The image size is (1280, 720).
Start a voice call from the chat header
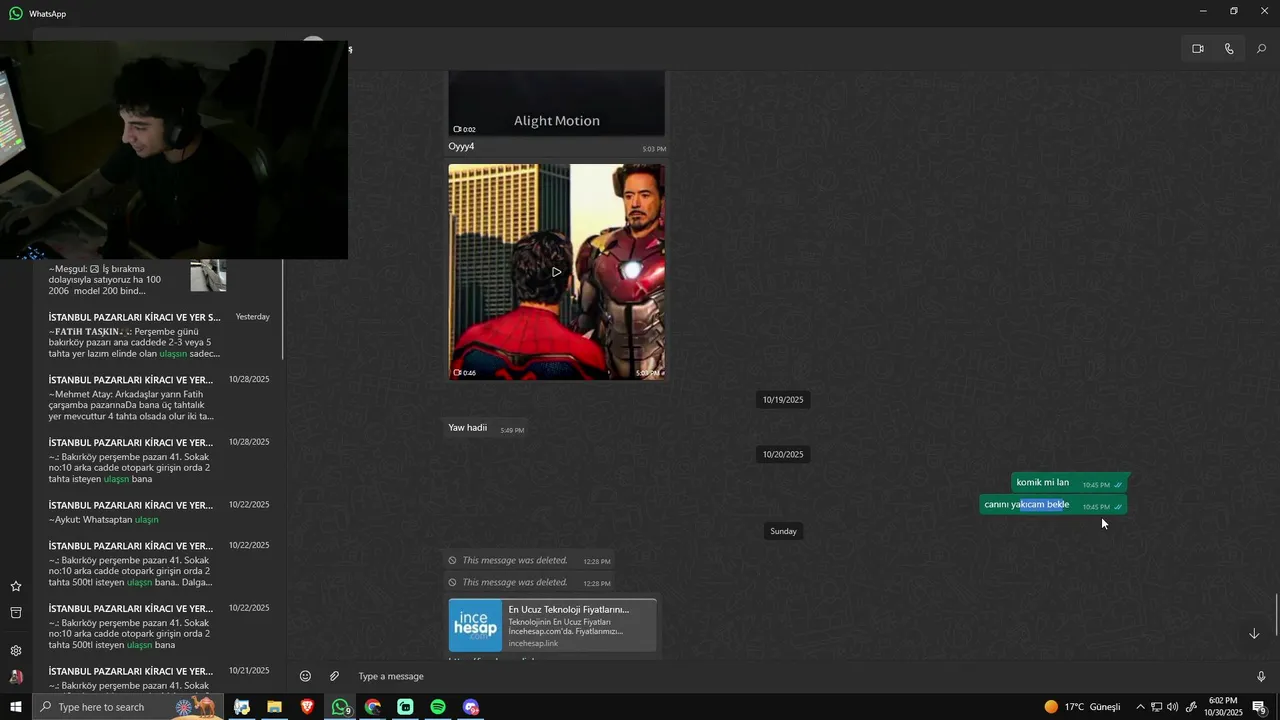point(1229,49)
